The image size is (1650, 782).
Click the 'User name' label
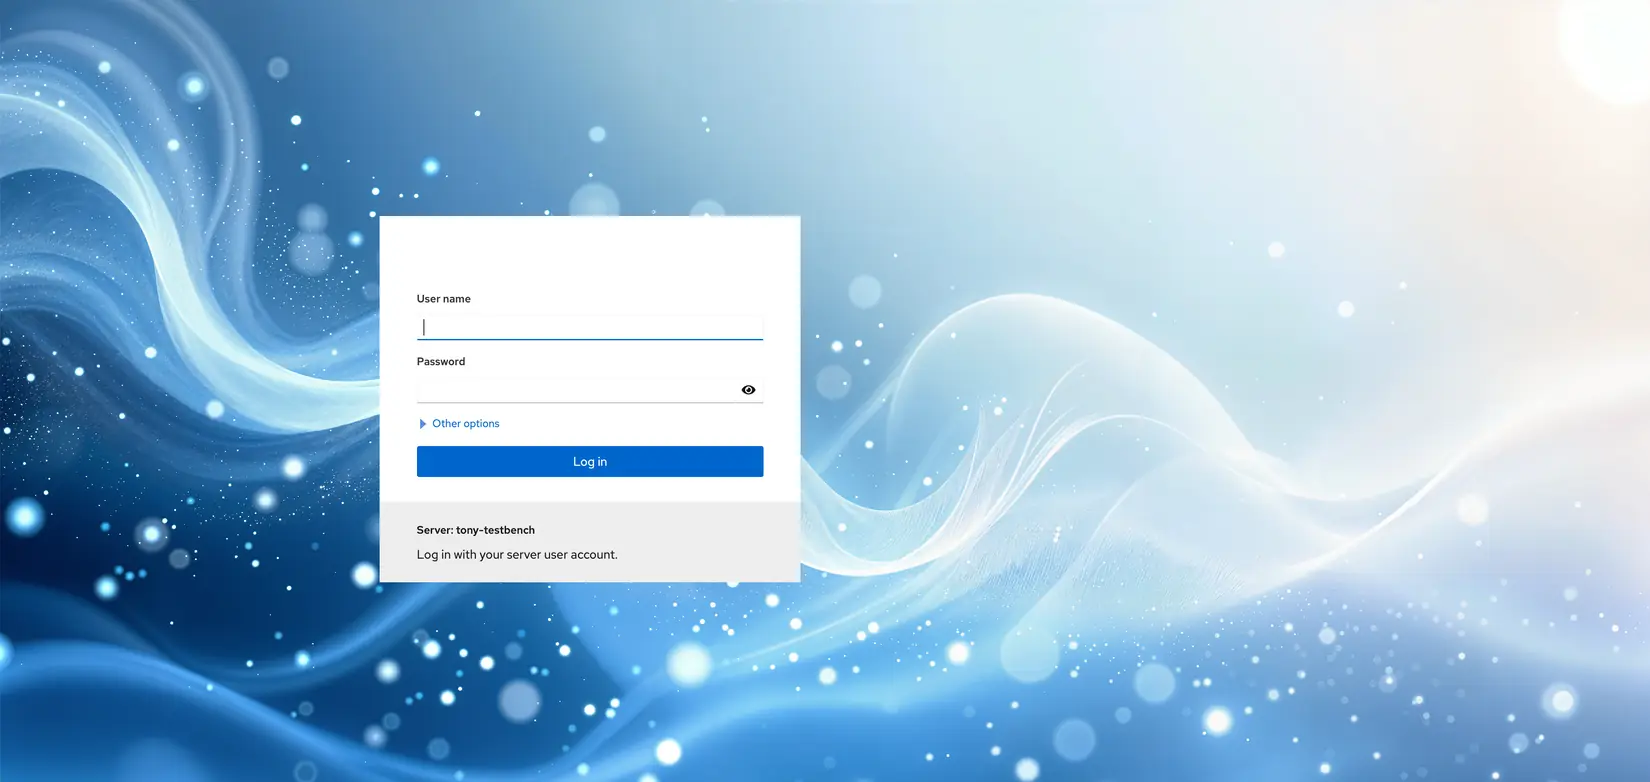click(x=443, y=299)
